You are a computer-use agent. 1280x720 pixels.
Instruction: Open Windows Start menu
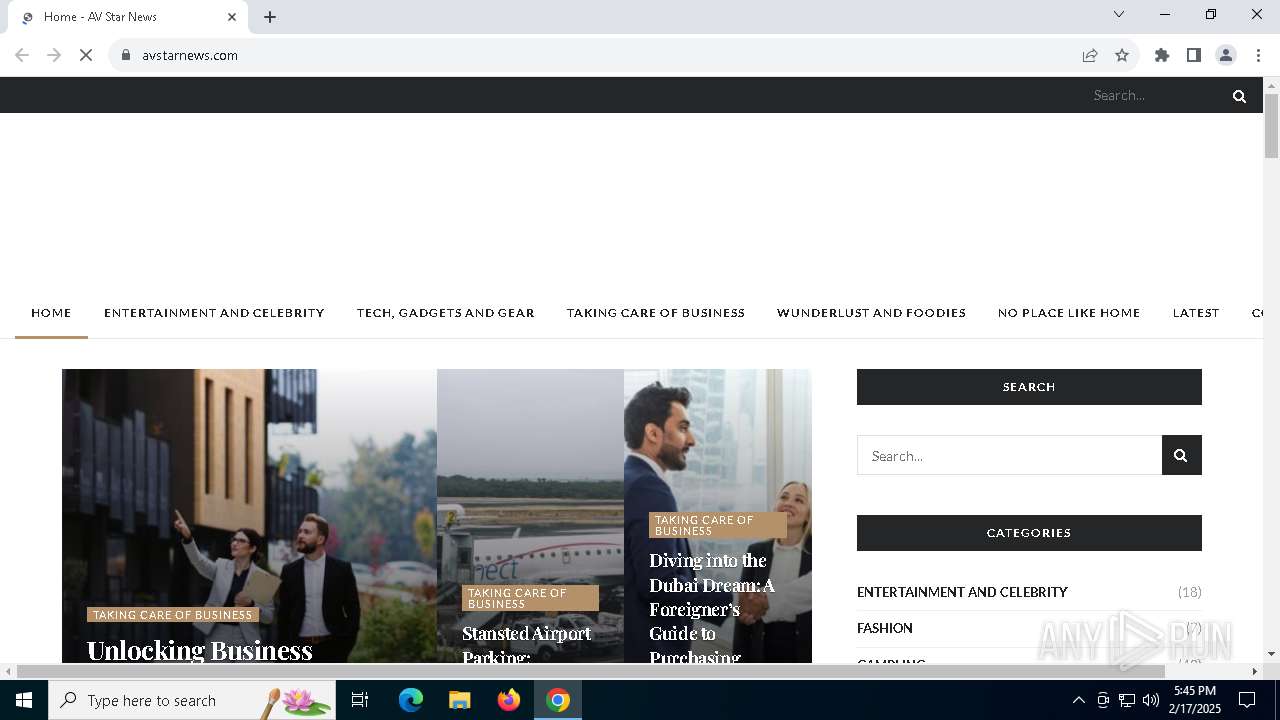click(24, 700)
